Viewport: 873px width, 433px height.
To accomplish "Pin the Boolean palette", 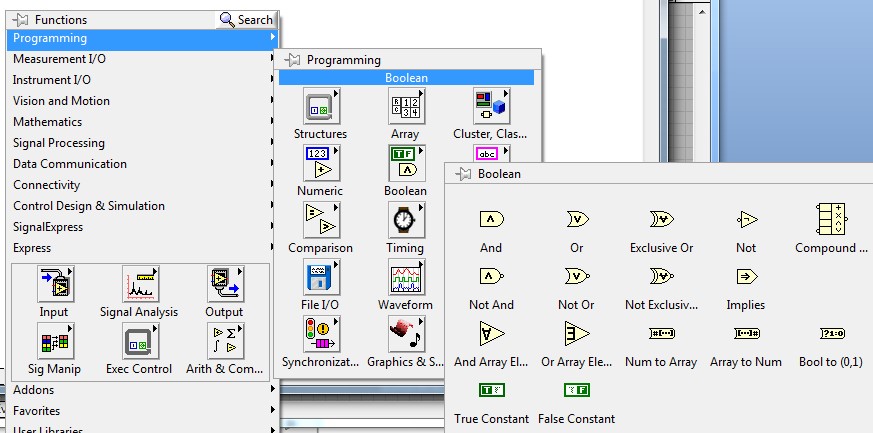I will (x=463, y=174).
